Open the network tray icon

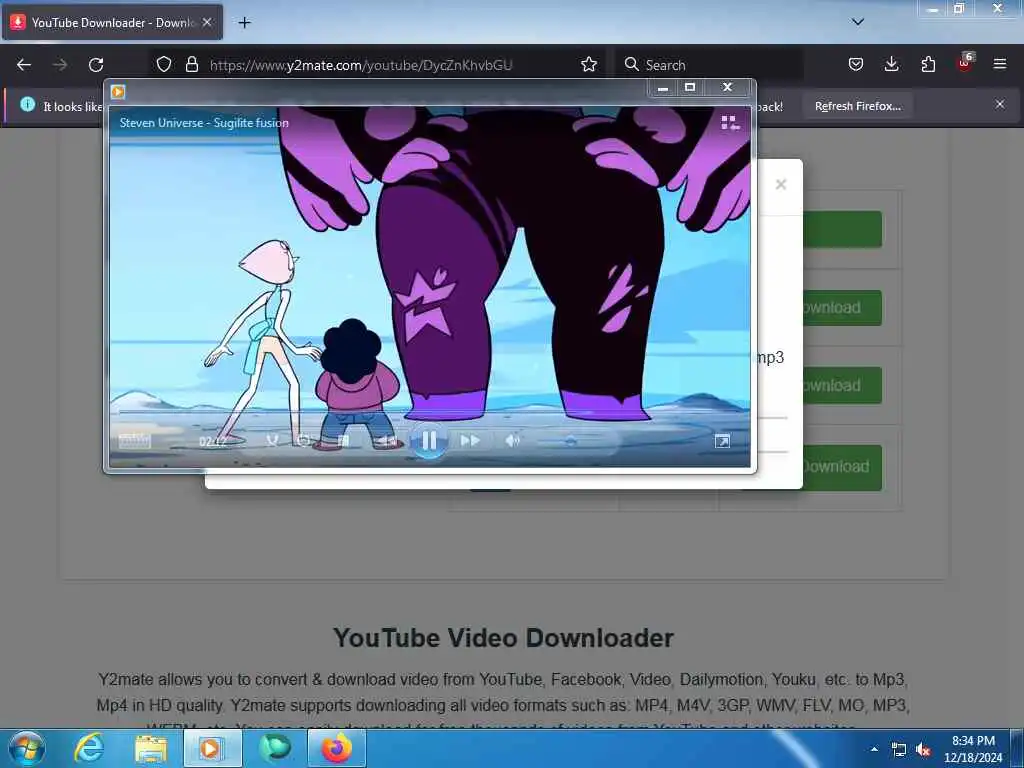899,750
